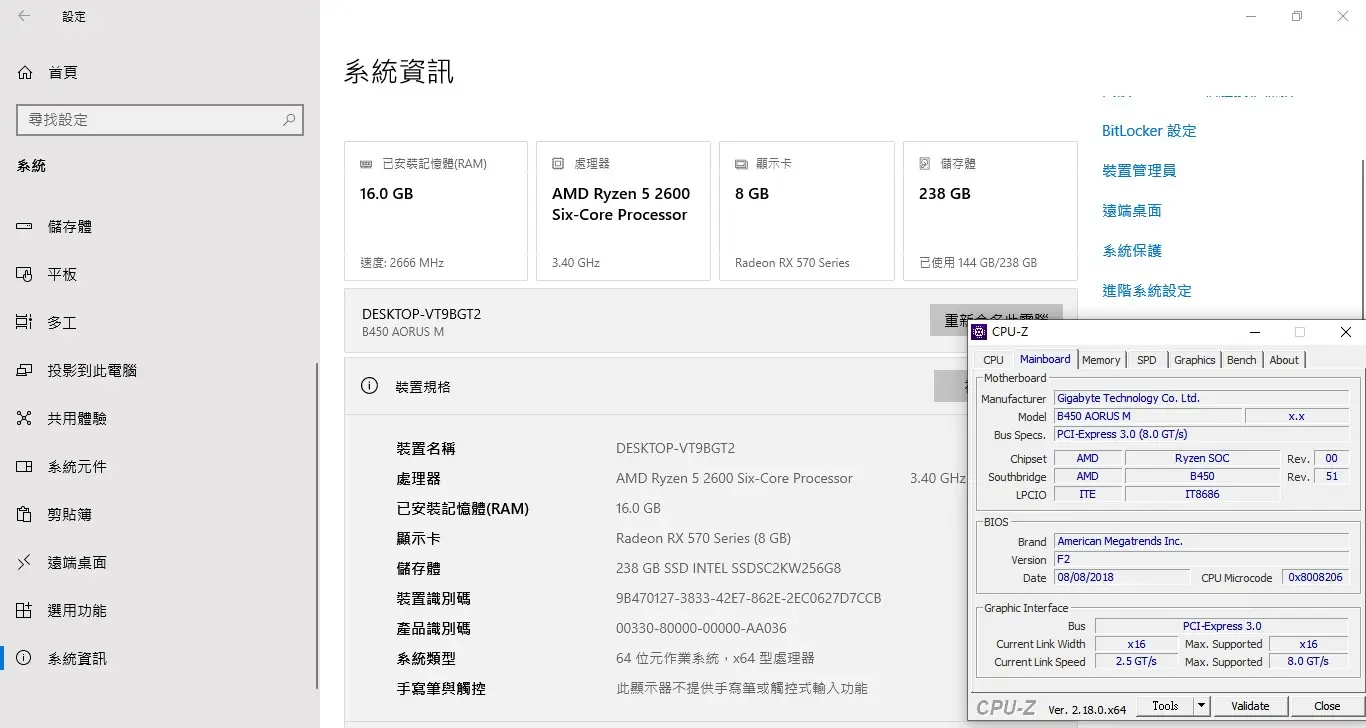Open Storage (儲存體) sidebar item
This screenshot has width=1366, height=728.
[x=69, y=227]
